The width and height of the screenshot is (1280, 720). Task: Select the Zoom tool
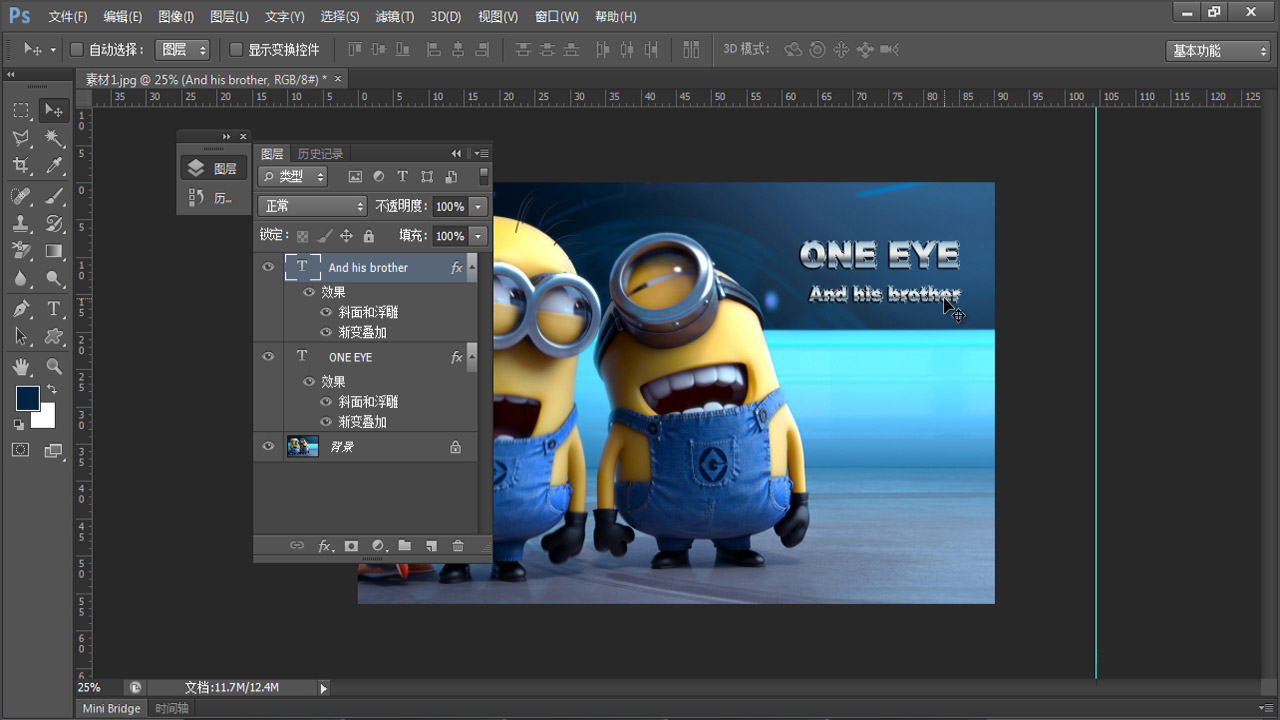(54, 367)
